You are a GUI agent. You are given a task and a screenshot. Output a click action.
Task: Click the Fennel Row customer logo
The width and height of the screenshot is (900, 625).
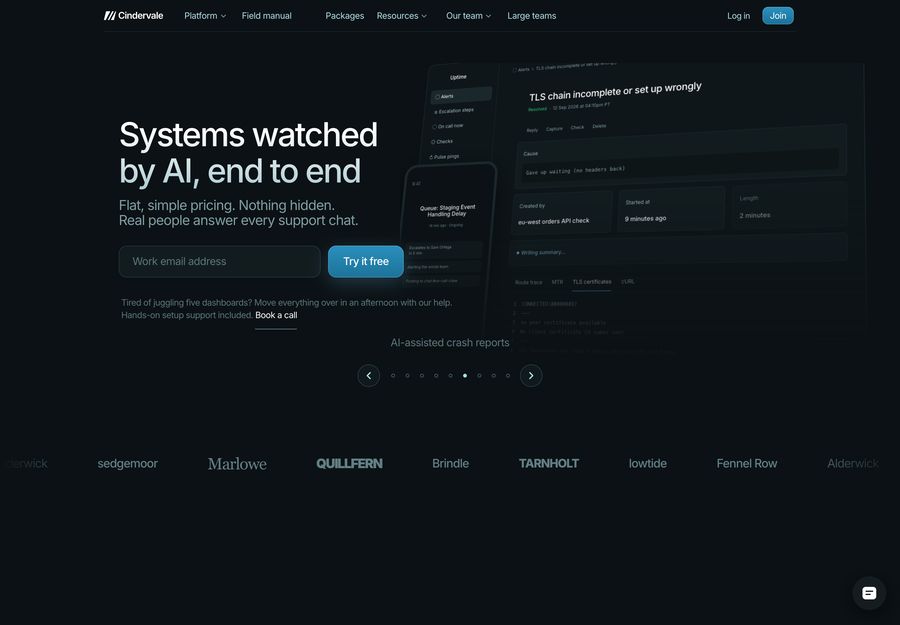coord(747,463)
